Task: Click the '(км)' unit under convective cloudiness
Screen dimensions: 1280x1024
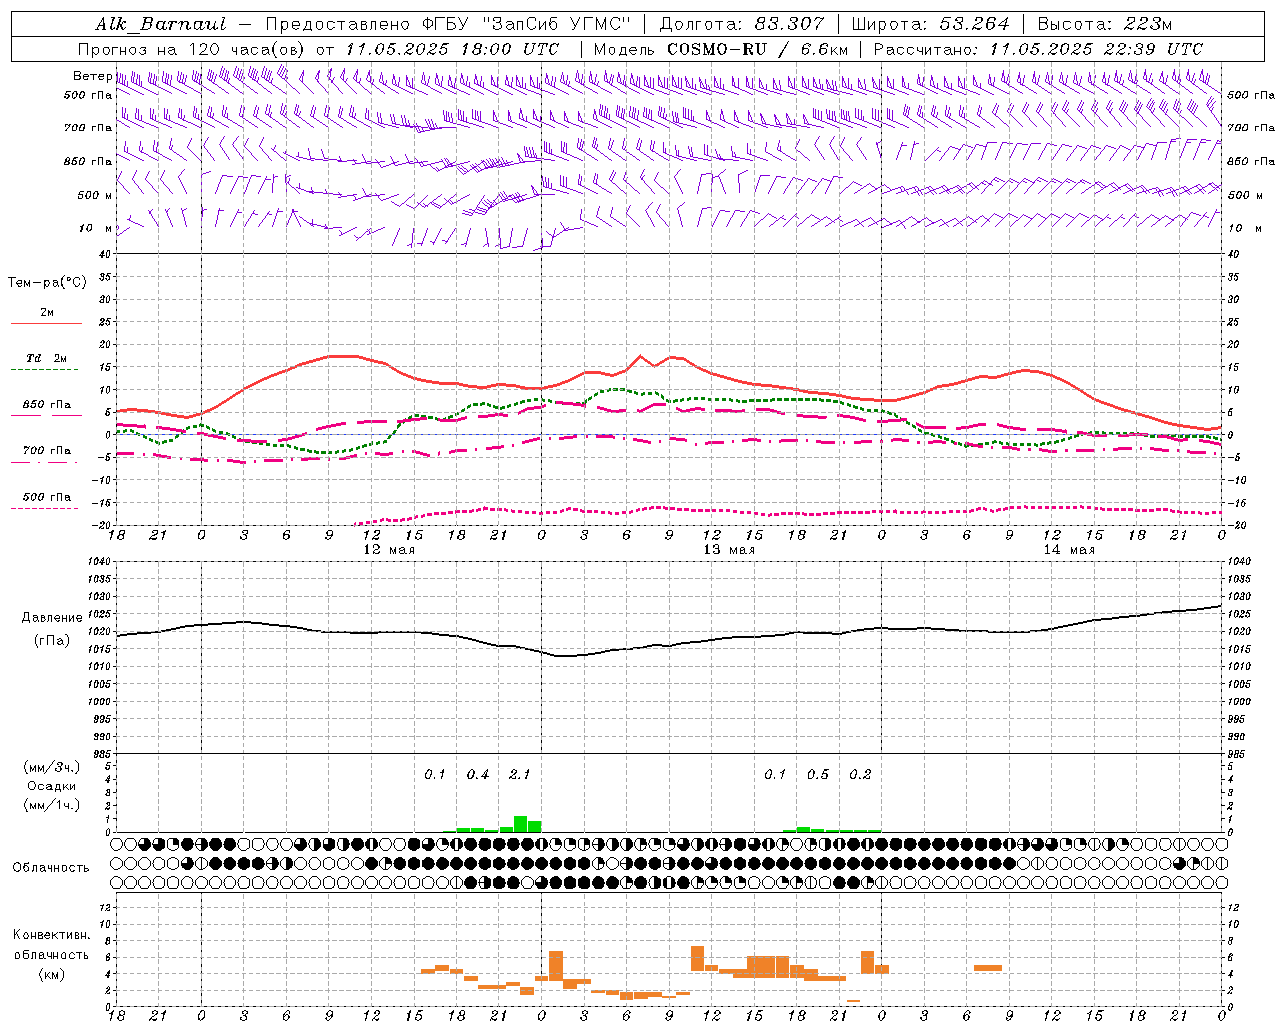Action: 52,974
